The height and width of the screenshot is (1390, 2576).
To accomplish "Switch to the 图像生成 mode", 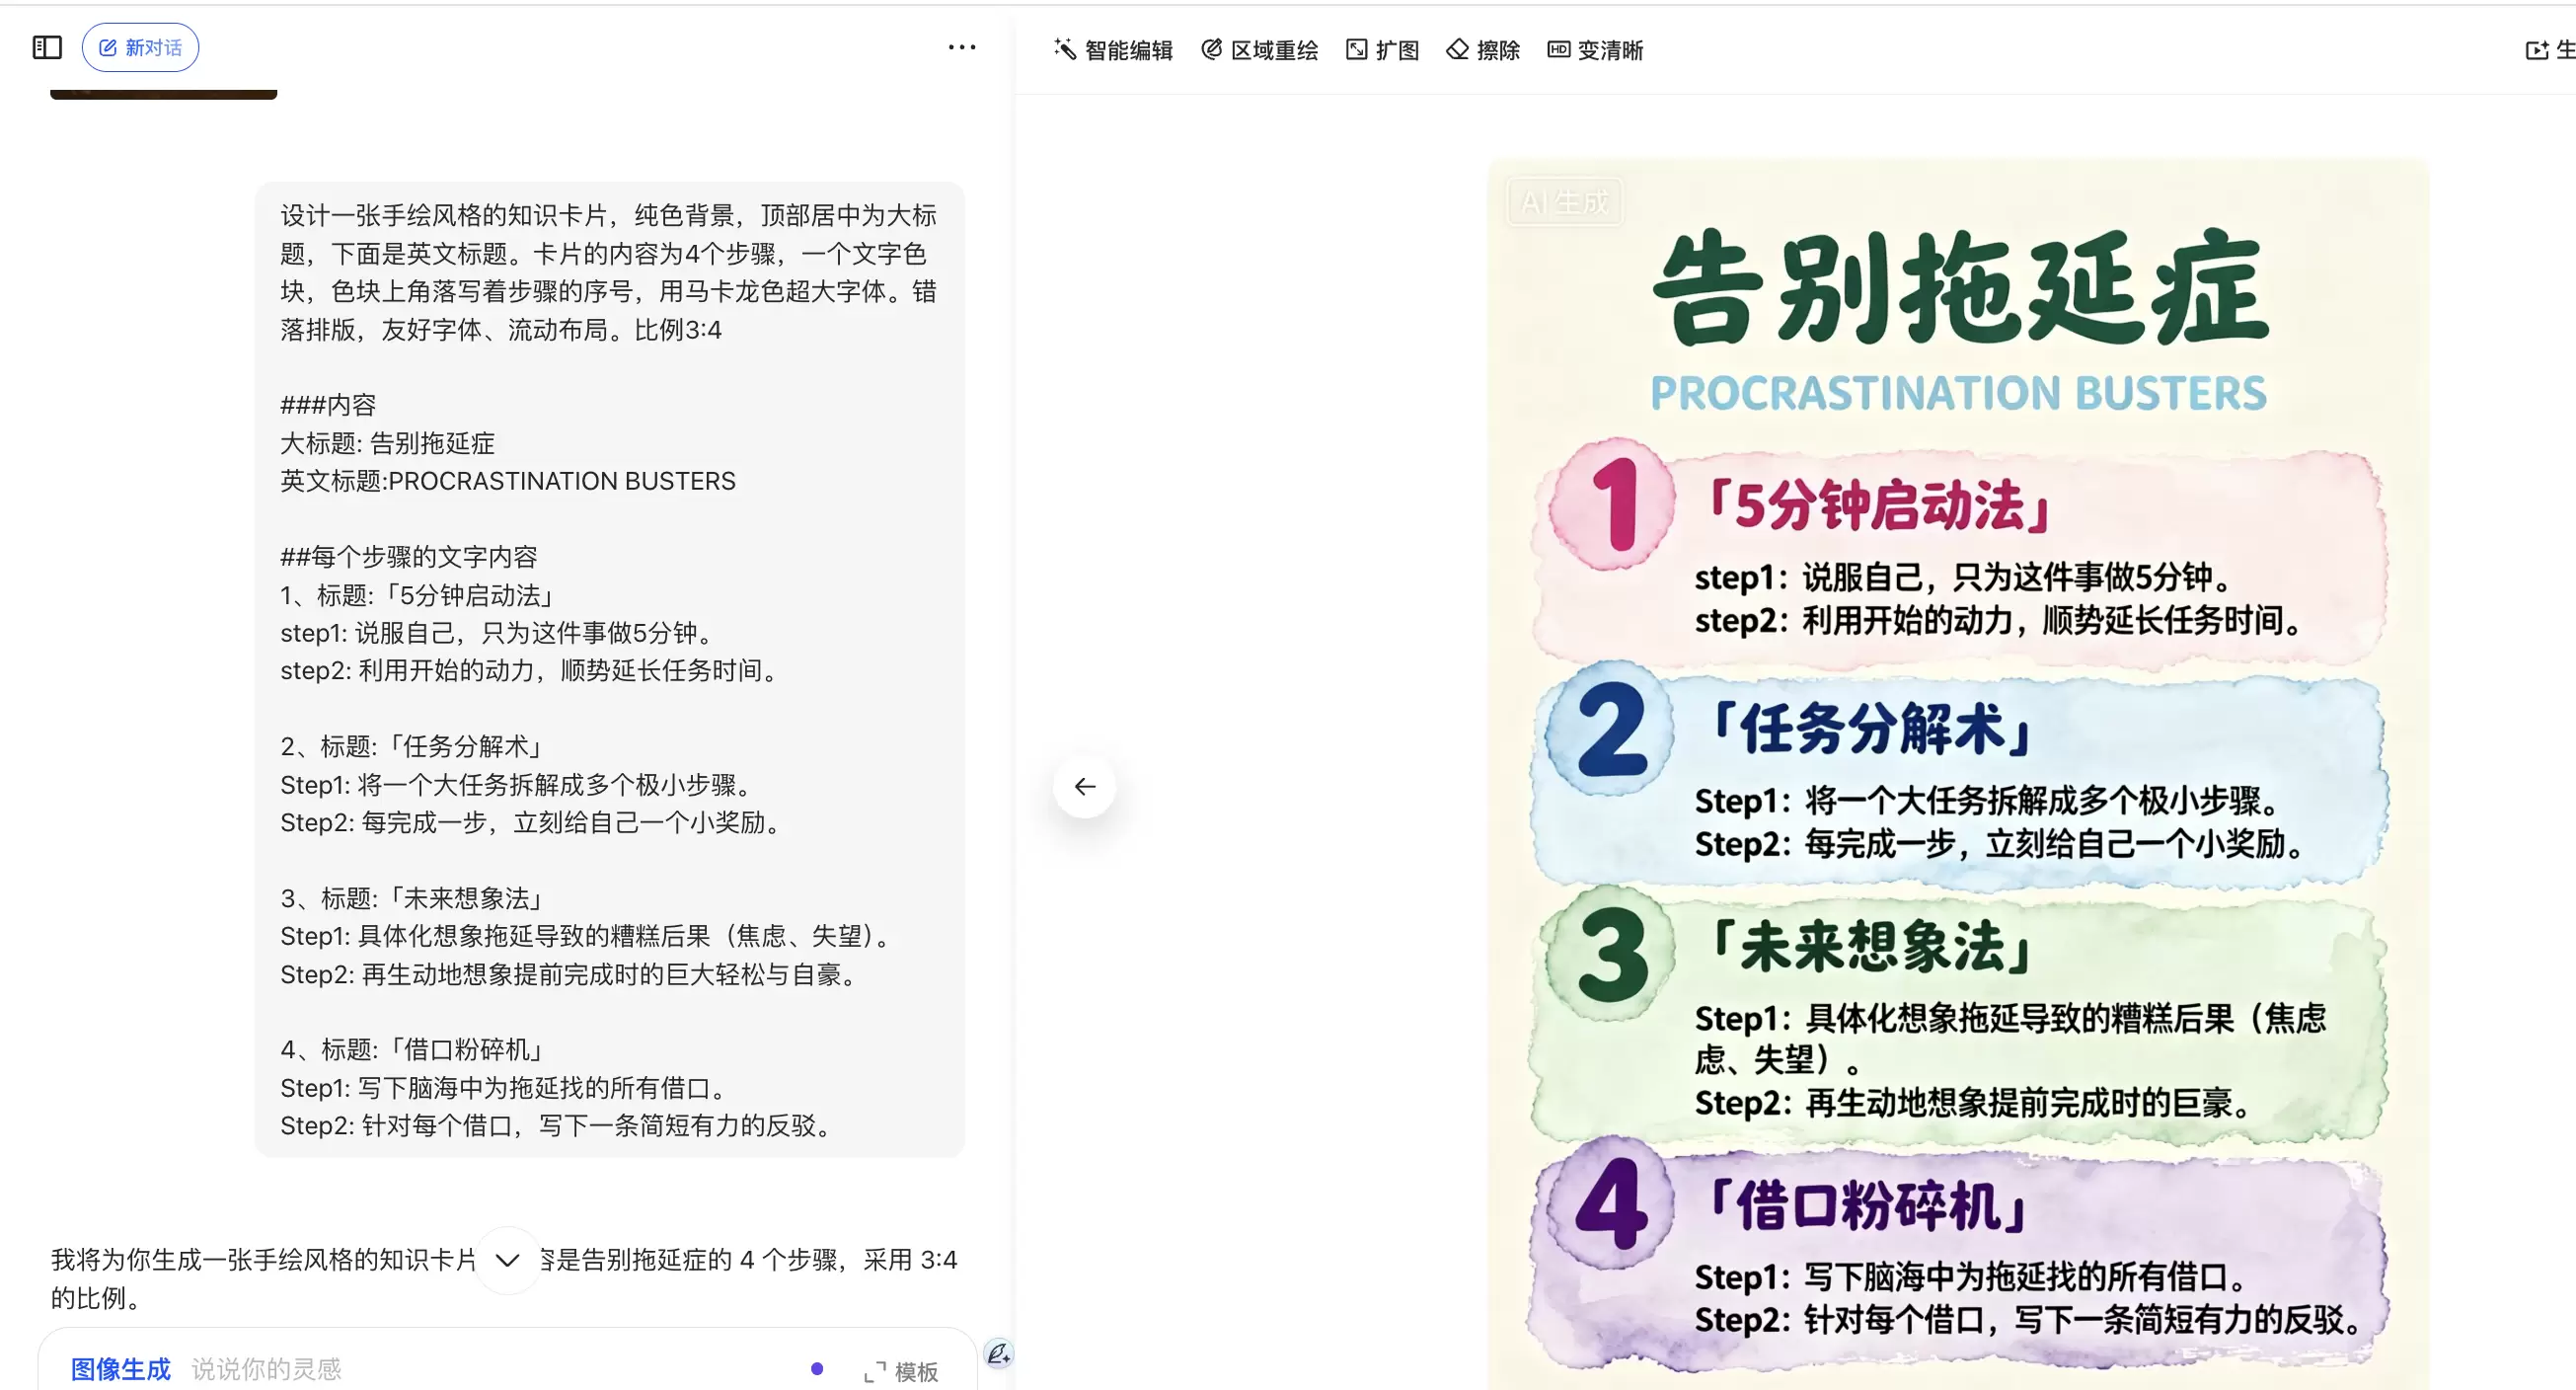I will pos(120,1369).
